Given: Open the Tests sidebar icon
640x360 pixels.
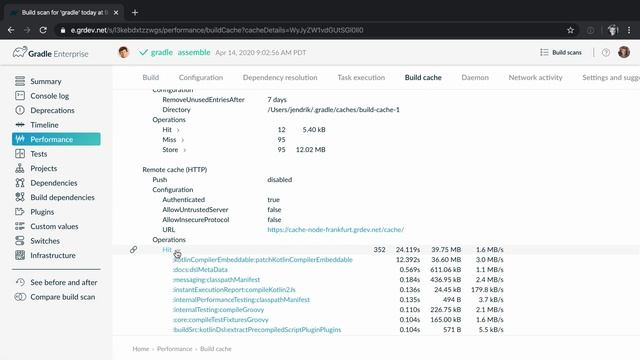Looking at the screenshot, I should tap(20, 153).
